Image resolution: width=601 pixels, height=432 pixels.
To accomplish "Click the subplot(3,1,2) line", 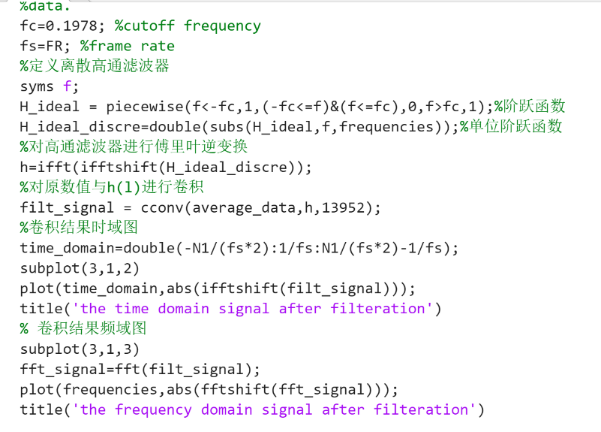I will point(80,268).
